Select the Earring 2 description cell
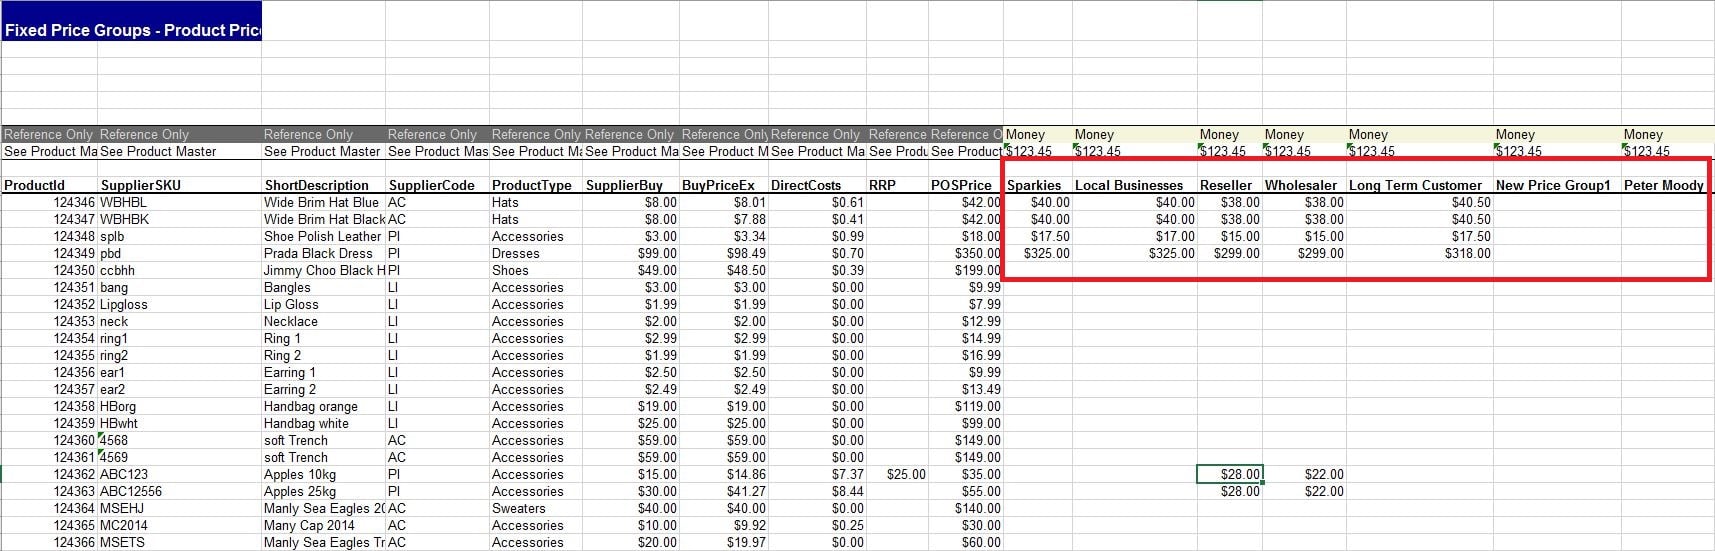 pos(323,389)
